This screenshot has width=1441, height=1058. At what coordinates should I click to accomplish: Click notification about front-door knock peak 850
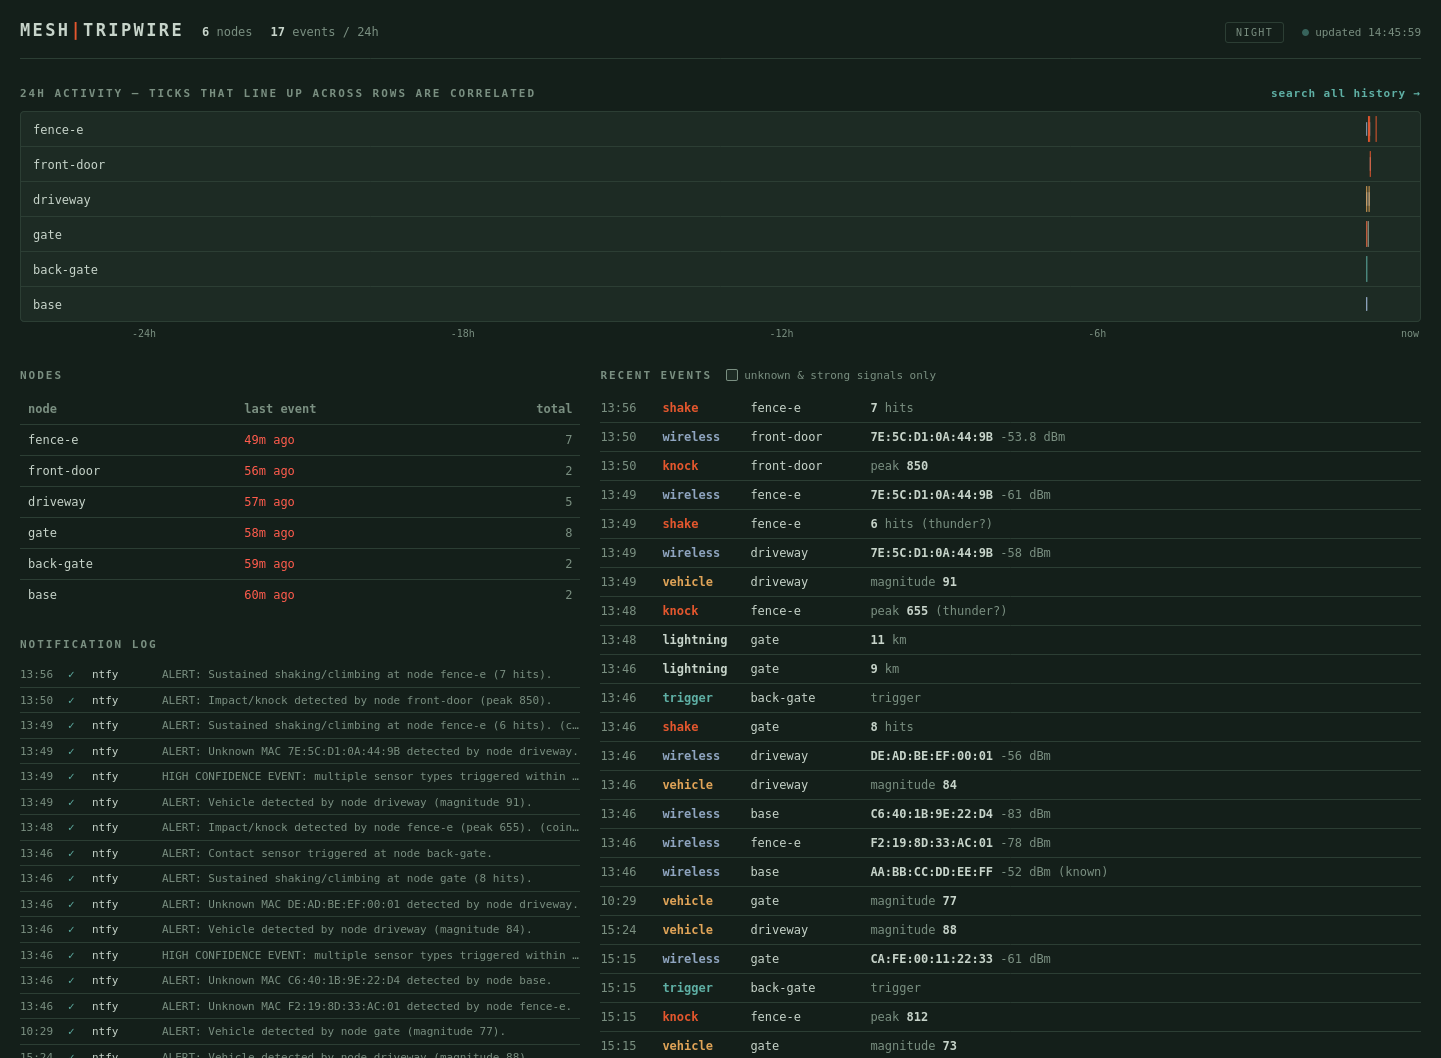(300, 700)
